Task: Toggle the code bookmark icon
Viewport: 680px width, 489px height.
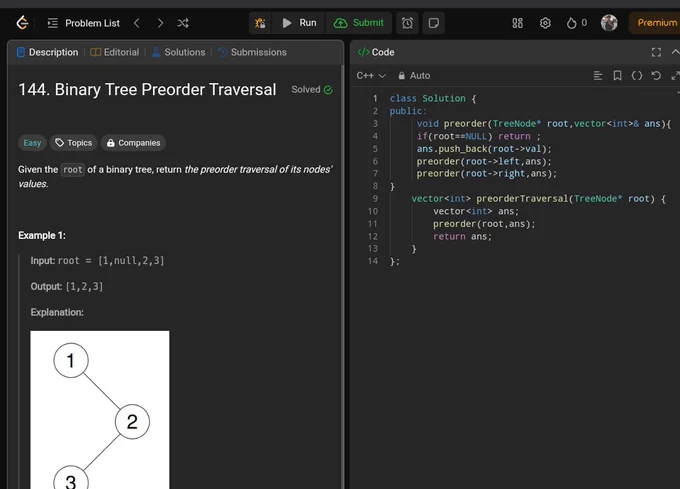Action: [617, 76]
